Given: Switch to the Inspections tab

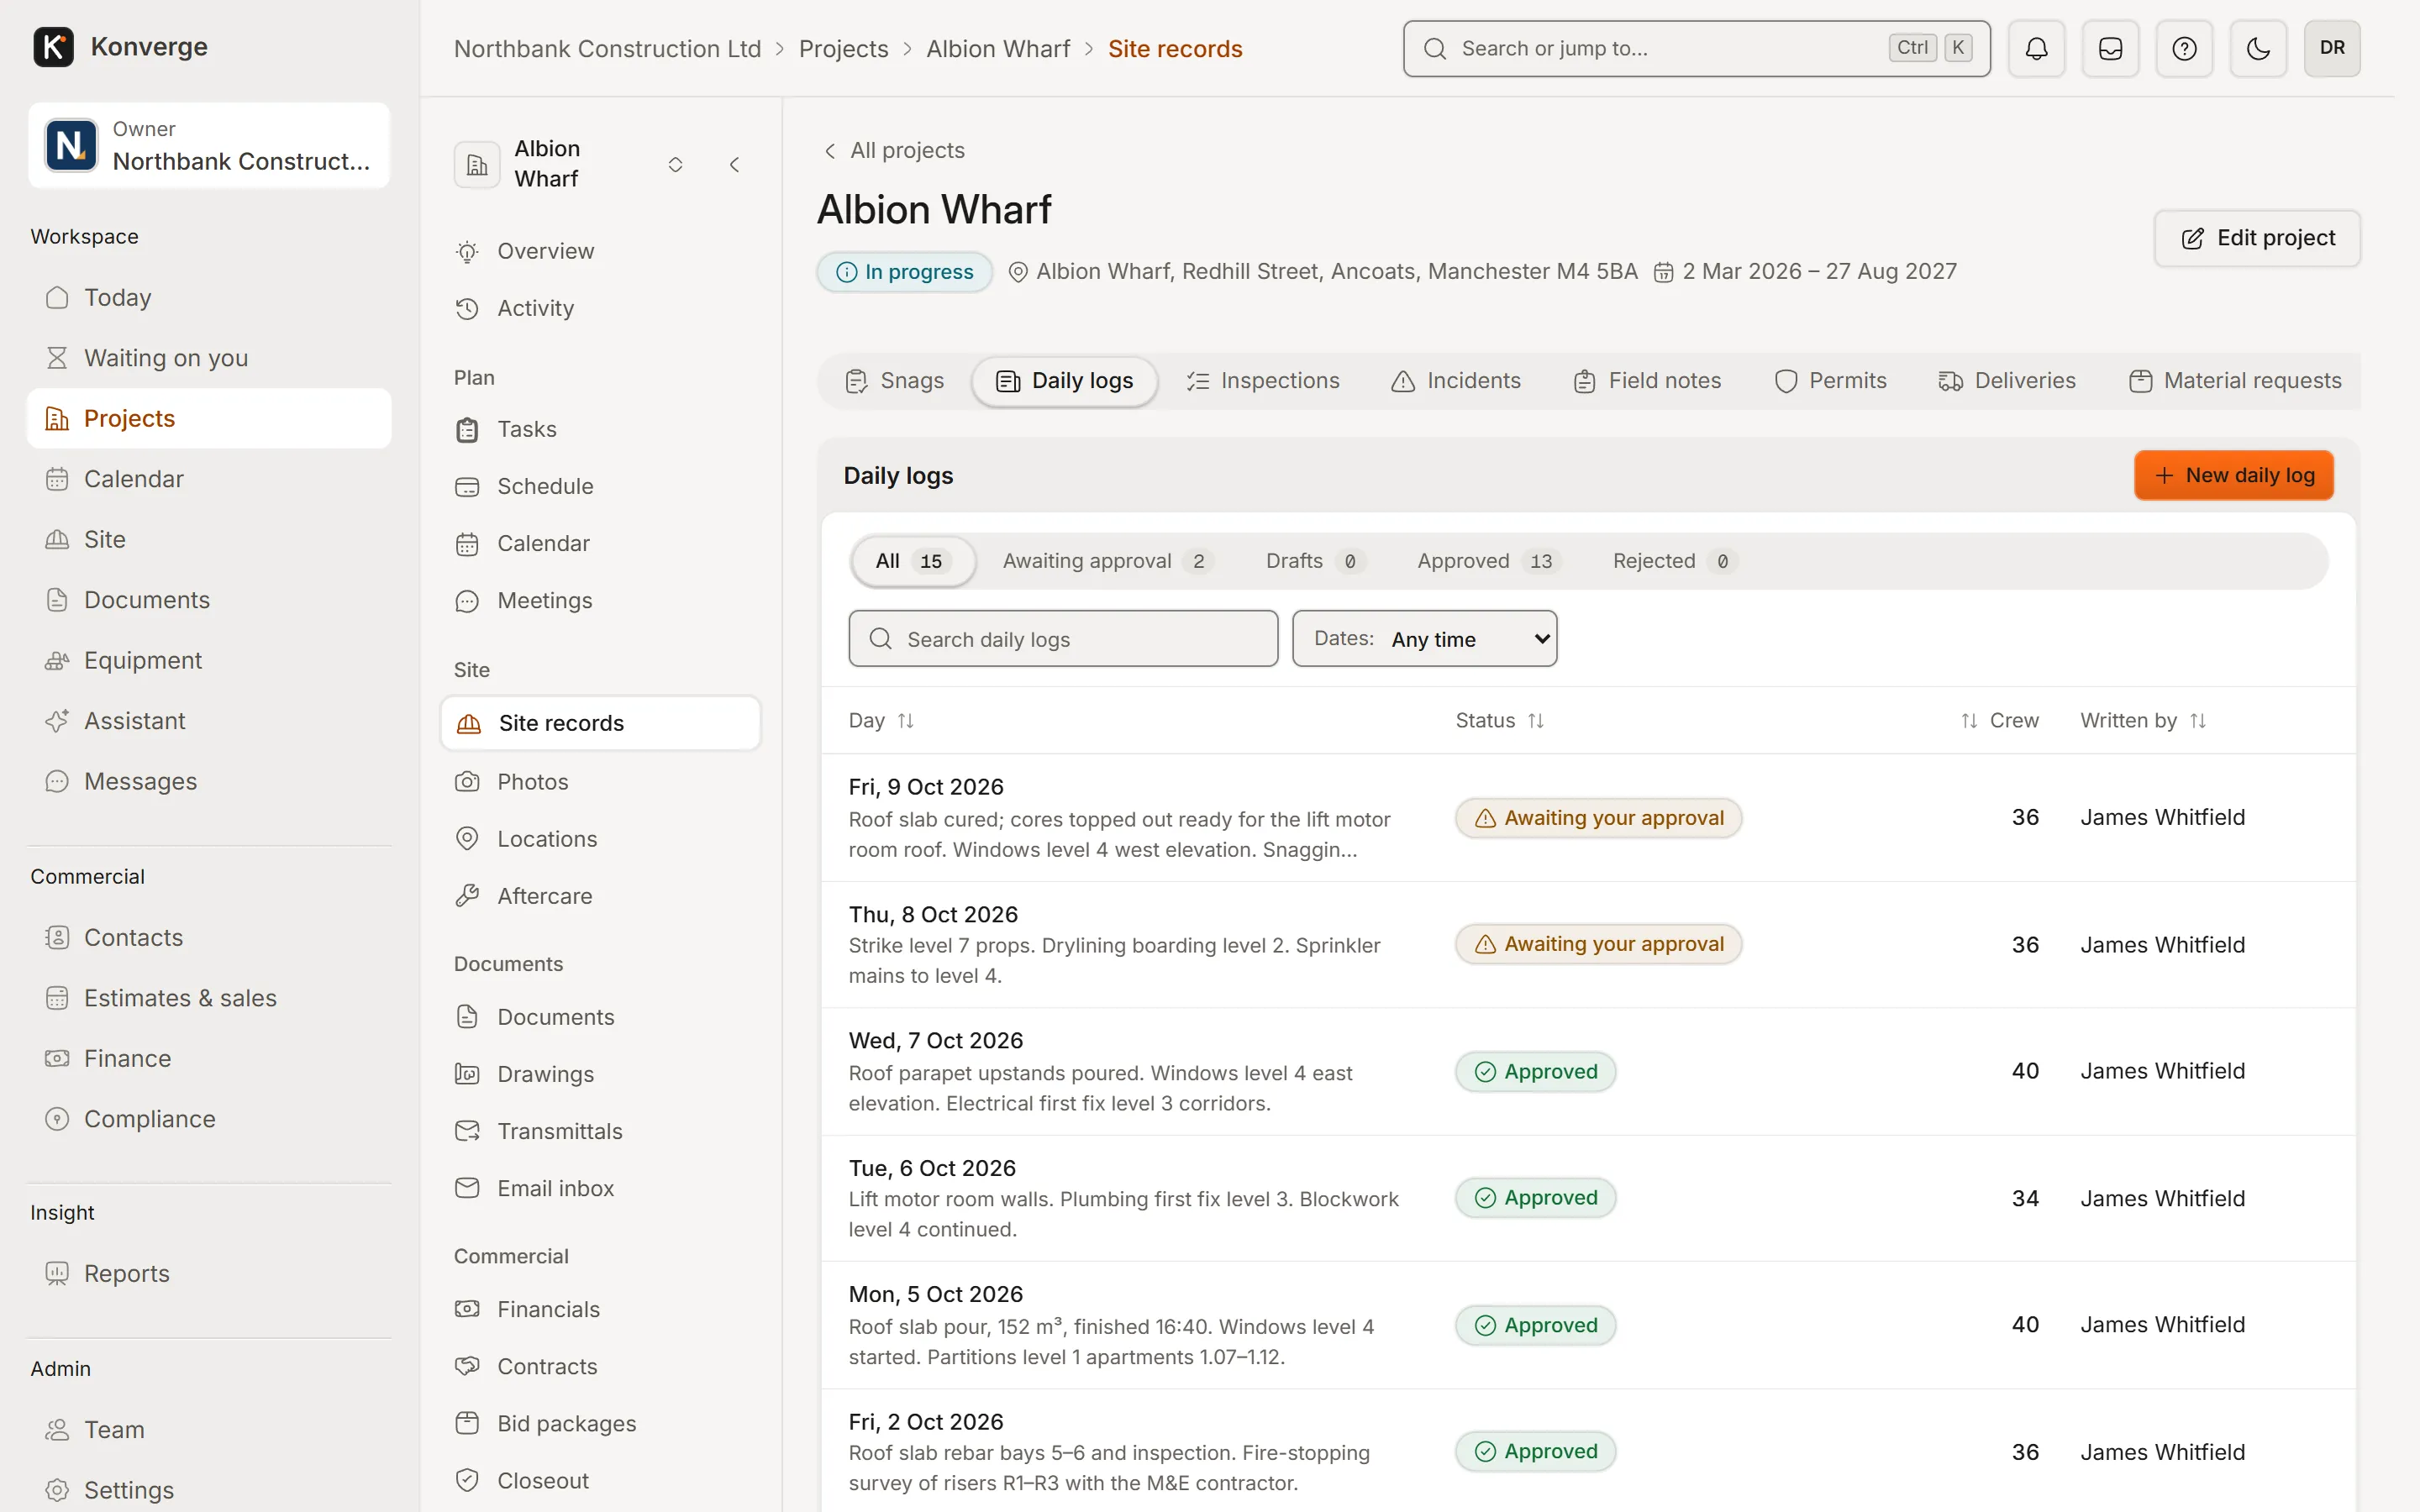Looking at the screenshot, I should (x=1263, y=381).
